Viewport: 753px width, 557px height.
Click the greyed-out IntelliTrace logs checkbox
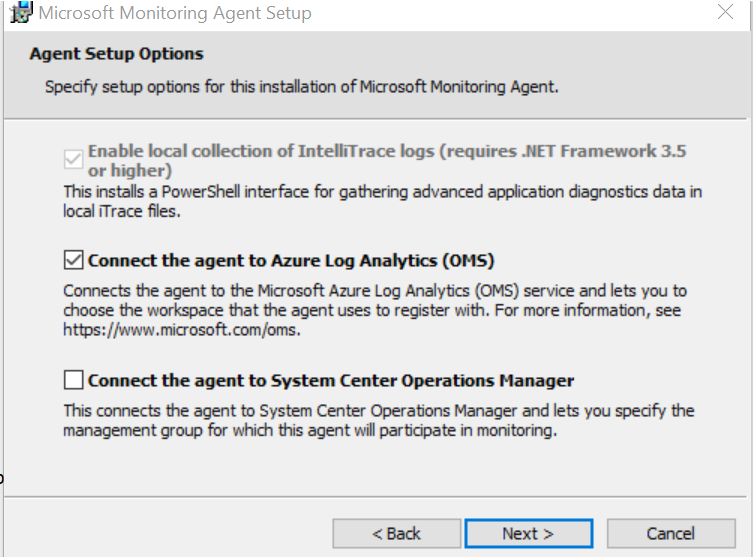click(x=73, y=159)
